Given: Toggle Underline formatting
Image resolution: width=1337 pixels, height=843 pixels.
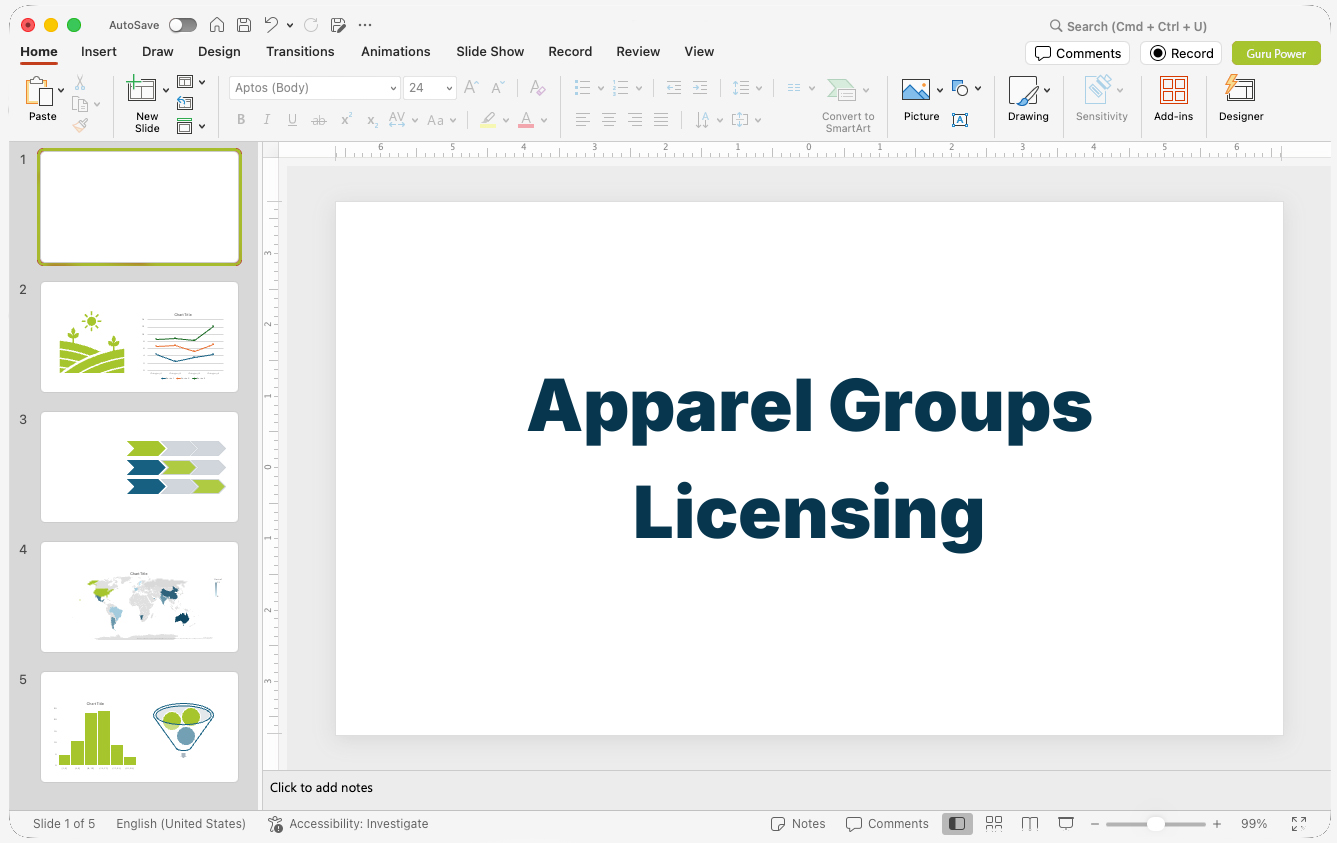Looking at the screenshot, I should click(293, 120).
